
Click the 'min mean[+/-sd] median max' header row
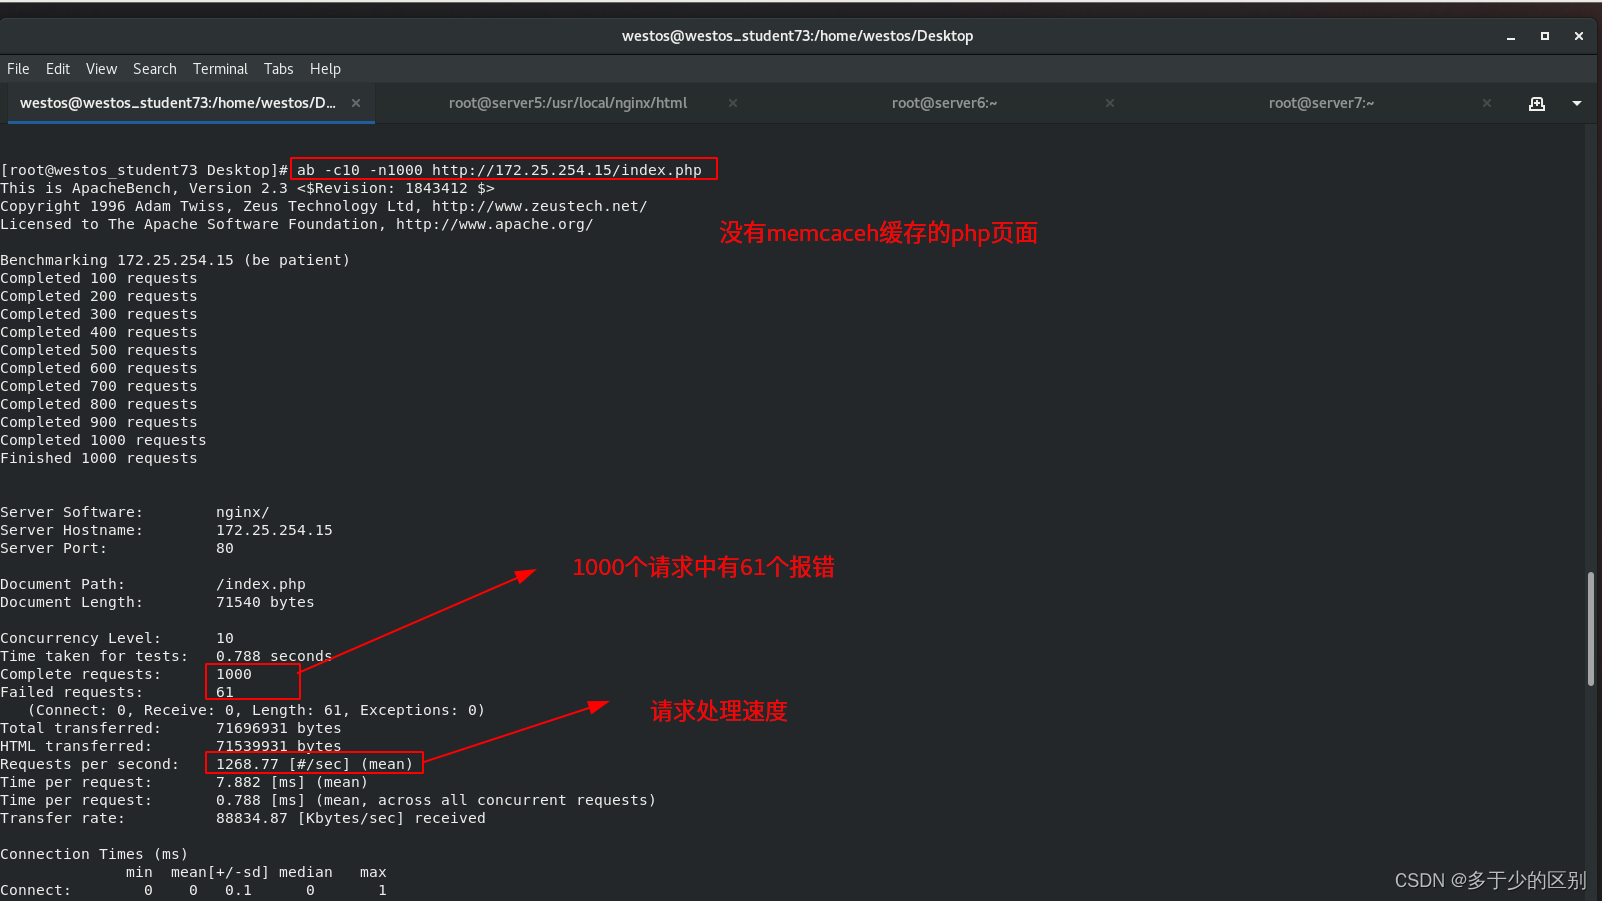coord(256,872)
